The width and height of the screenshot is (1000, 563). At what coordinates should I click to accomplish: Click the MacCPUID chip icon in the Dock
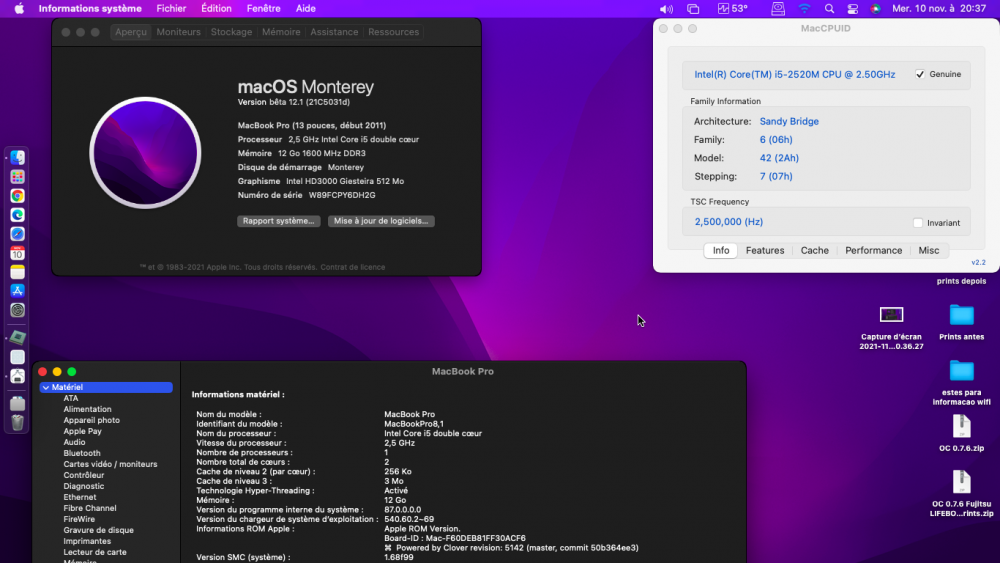[17, 337]
